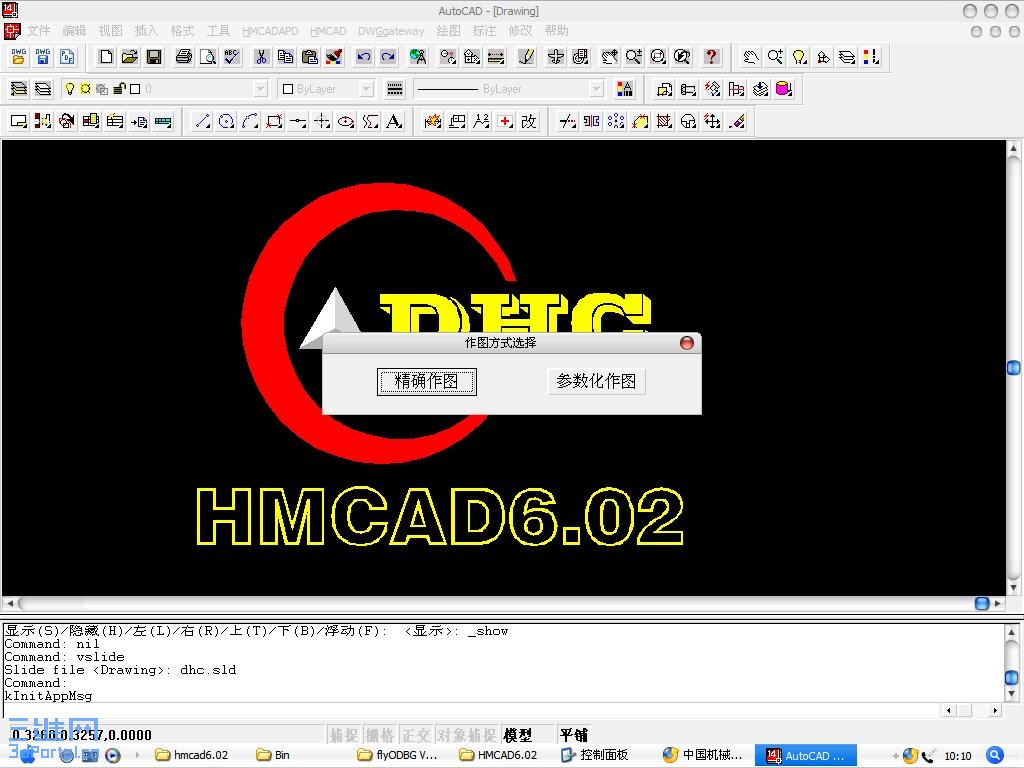Image resolution: width=1024 pixels, height=768 pixels.
Task: Expand the linetype ByLayer dropdown
Action: [x=596, y=89]
